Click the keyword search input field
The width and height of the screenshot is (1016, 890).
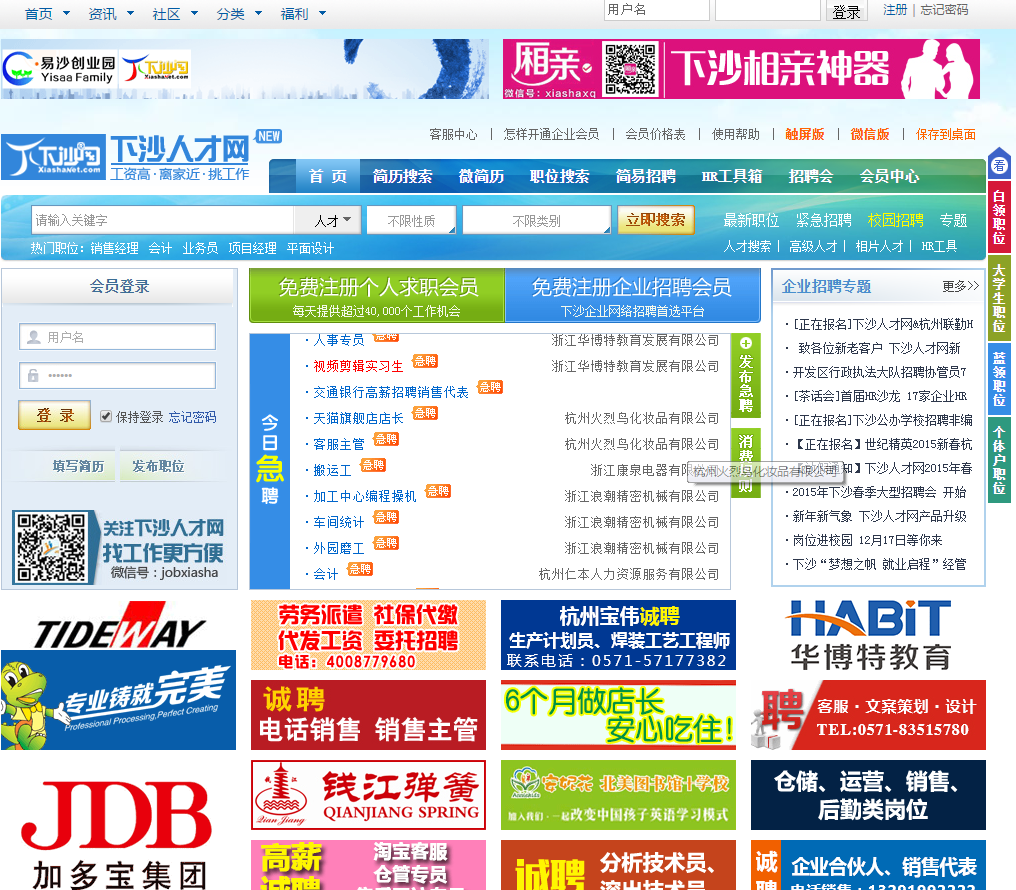coord(163,220)
